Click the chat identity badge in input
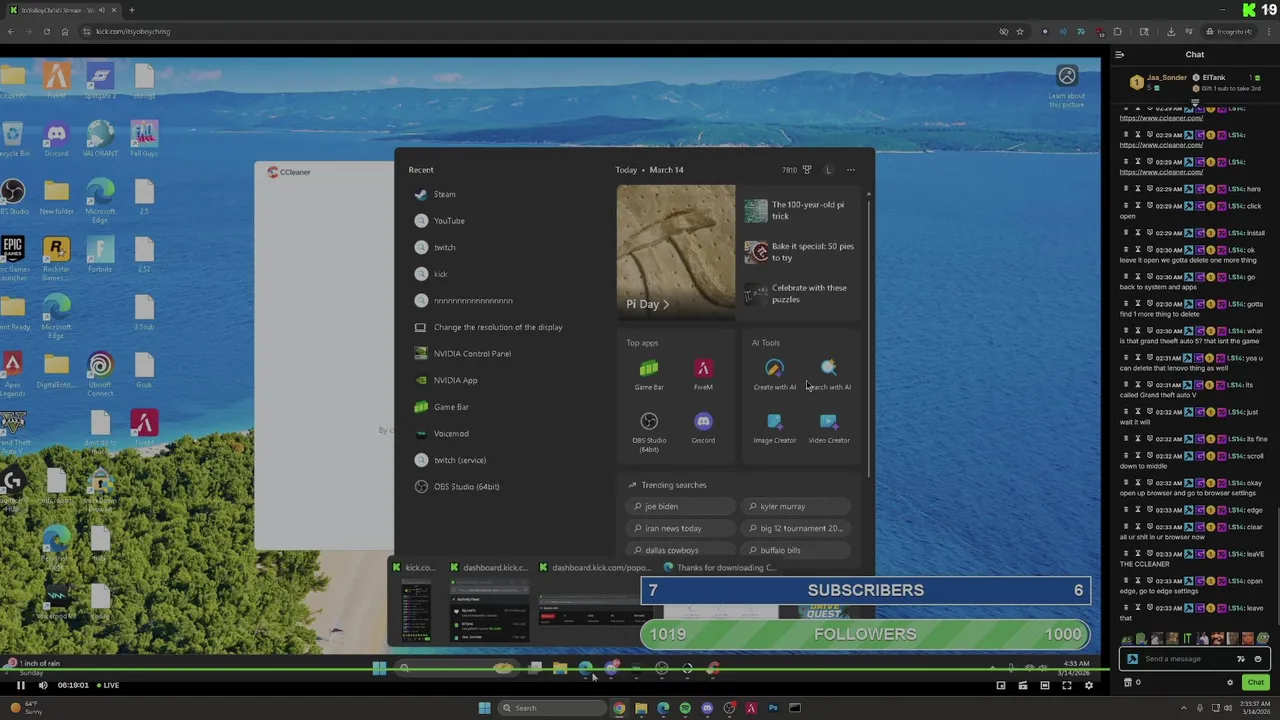Screen dimensions: 1280x720 [x=1132, y=659]
